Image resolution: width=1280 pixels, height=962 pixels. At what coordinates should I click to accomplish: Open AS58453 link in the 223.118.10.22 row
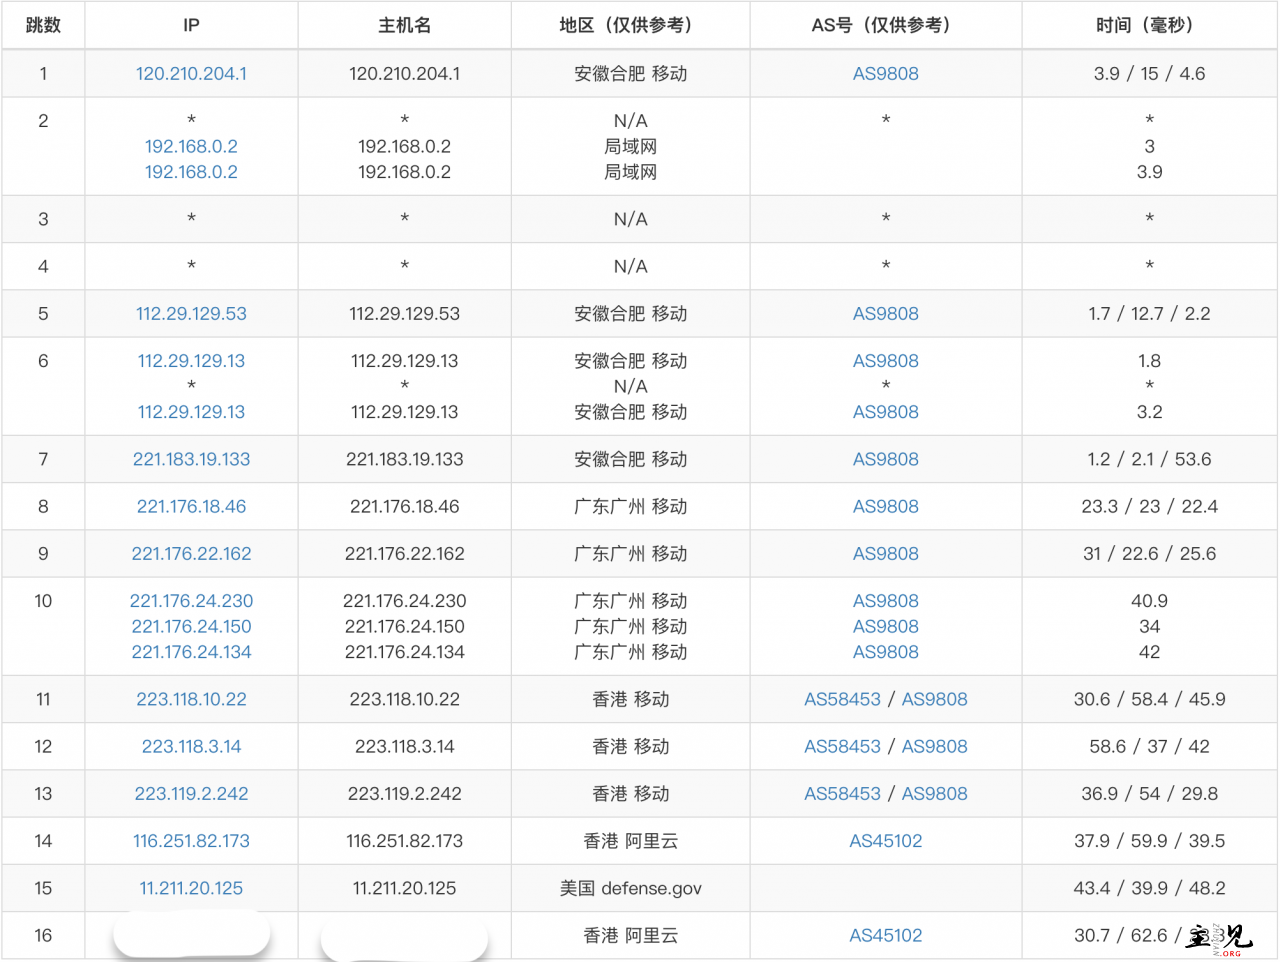tap(843, 700)
